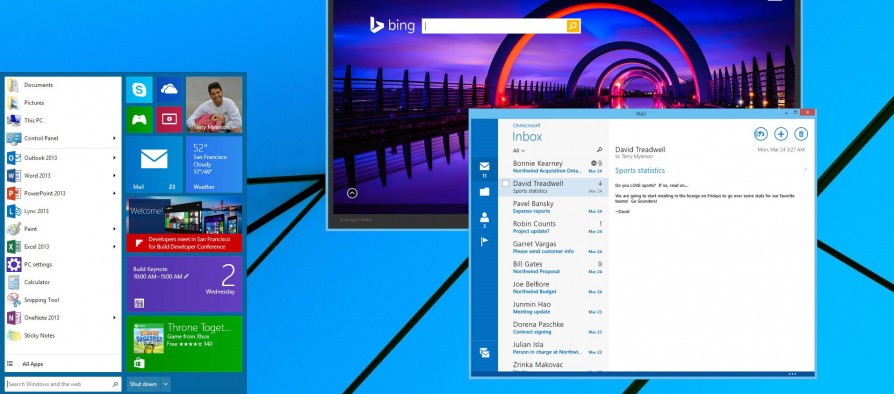Viewport: 894px width, 394px height.
Task: Launch Outlook 2013 from the Start menu
Action: click(x=62, y=158)
